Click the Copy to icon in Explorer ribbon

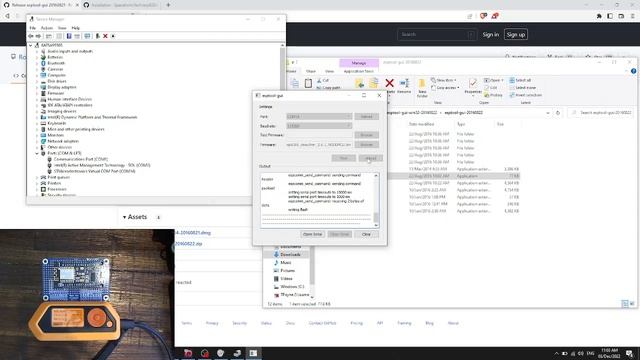tap(373, 83)
